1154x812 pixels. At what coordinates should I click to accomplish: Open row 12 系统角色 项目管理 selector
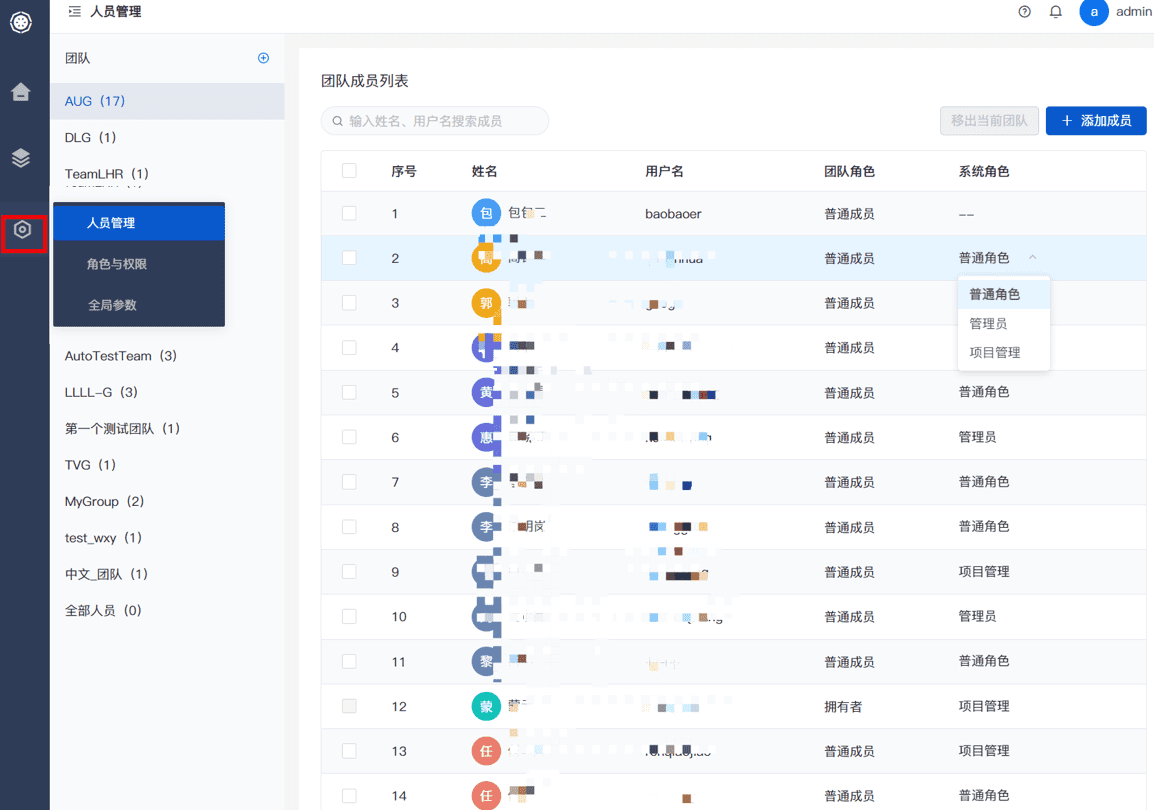click(x=983, y=706)
